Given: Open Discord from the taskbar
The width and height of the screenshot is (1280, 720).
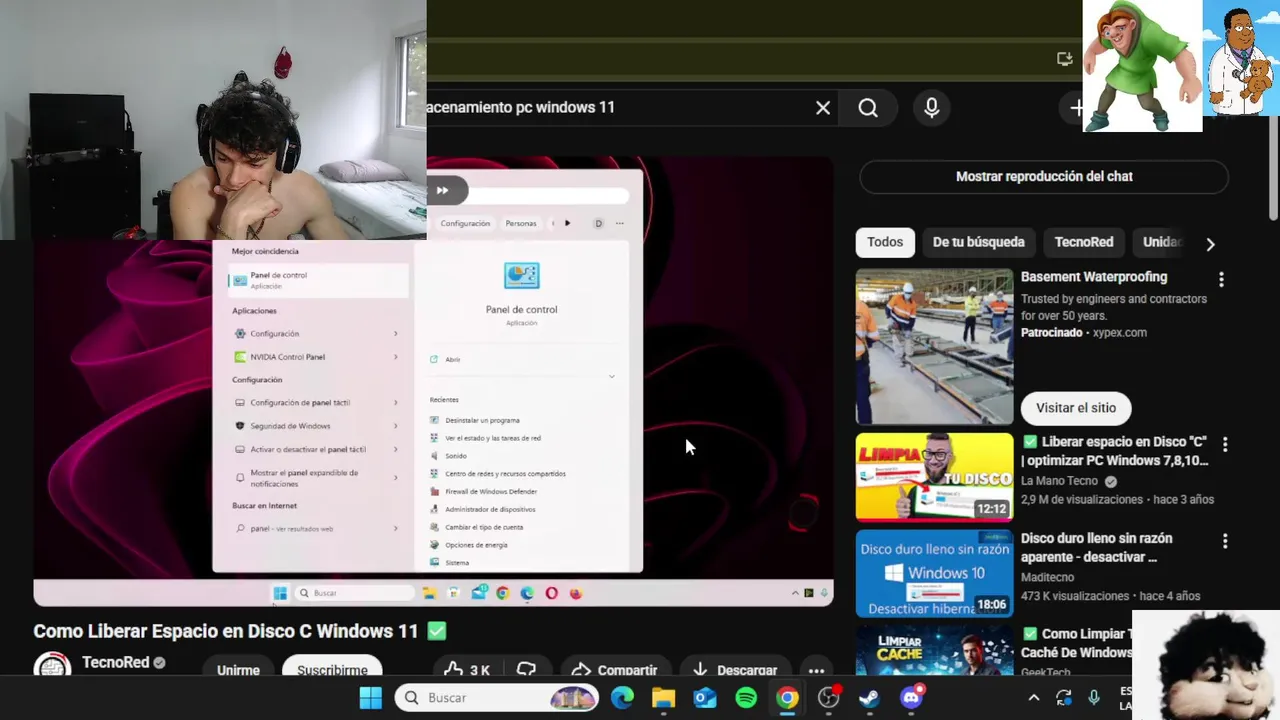Looking at the screenshot, I should [911, 698].
